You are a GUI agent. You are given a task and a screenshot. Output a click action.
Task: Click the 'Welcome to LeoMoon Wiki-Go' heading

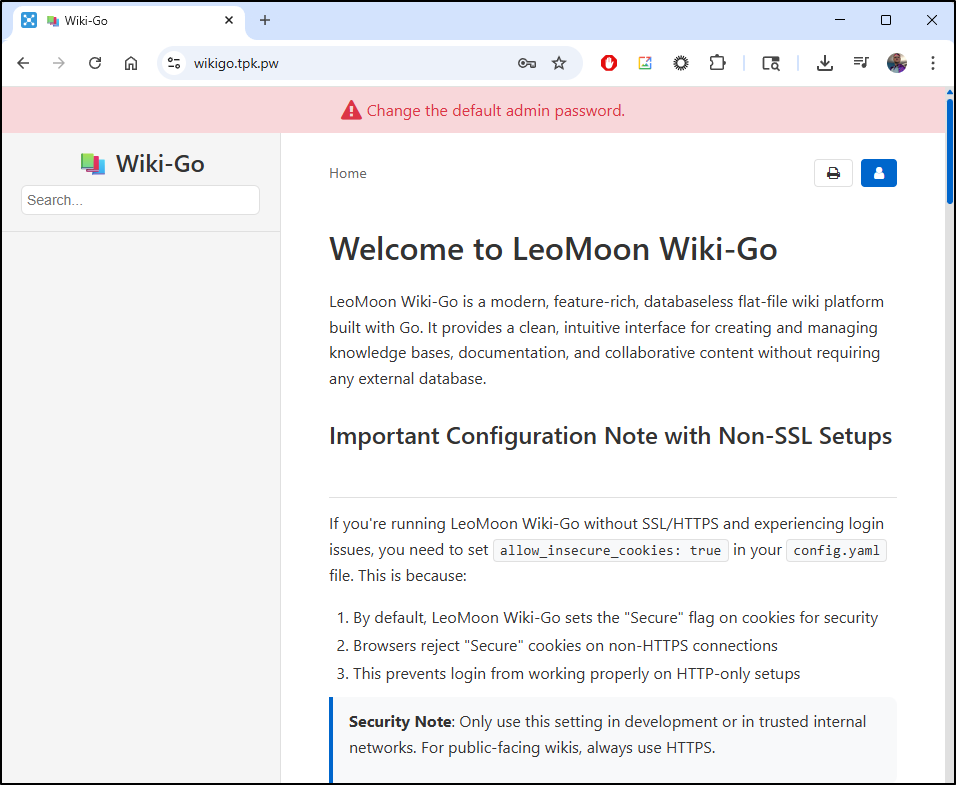[553, 249]
